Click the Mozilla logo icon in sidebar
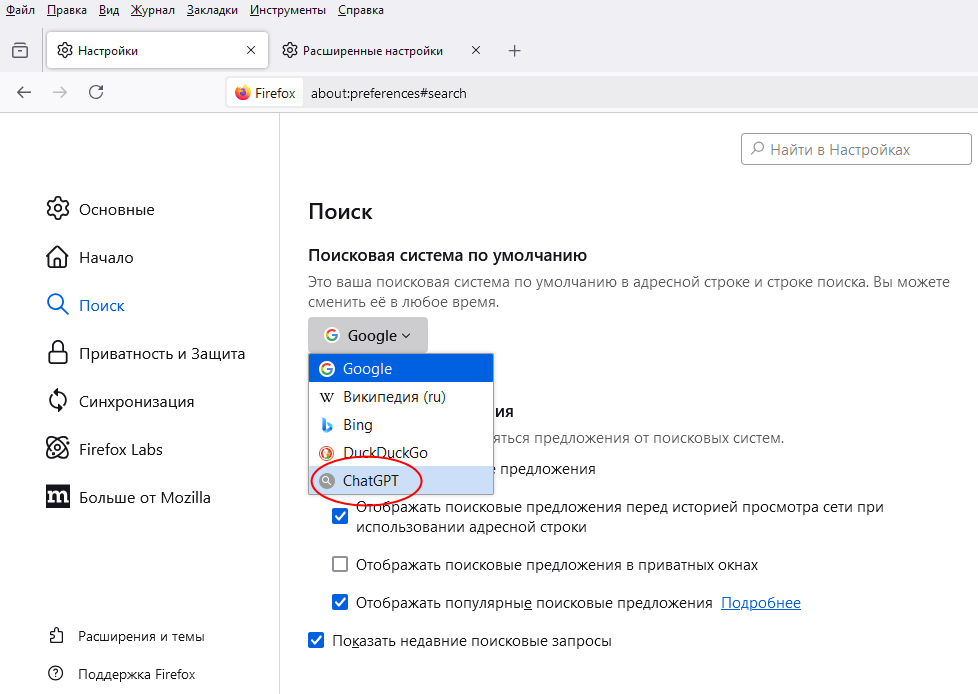Image resolution: width=978 pixels, height=694 pixels. coord(58,496)
